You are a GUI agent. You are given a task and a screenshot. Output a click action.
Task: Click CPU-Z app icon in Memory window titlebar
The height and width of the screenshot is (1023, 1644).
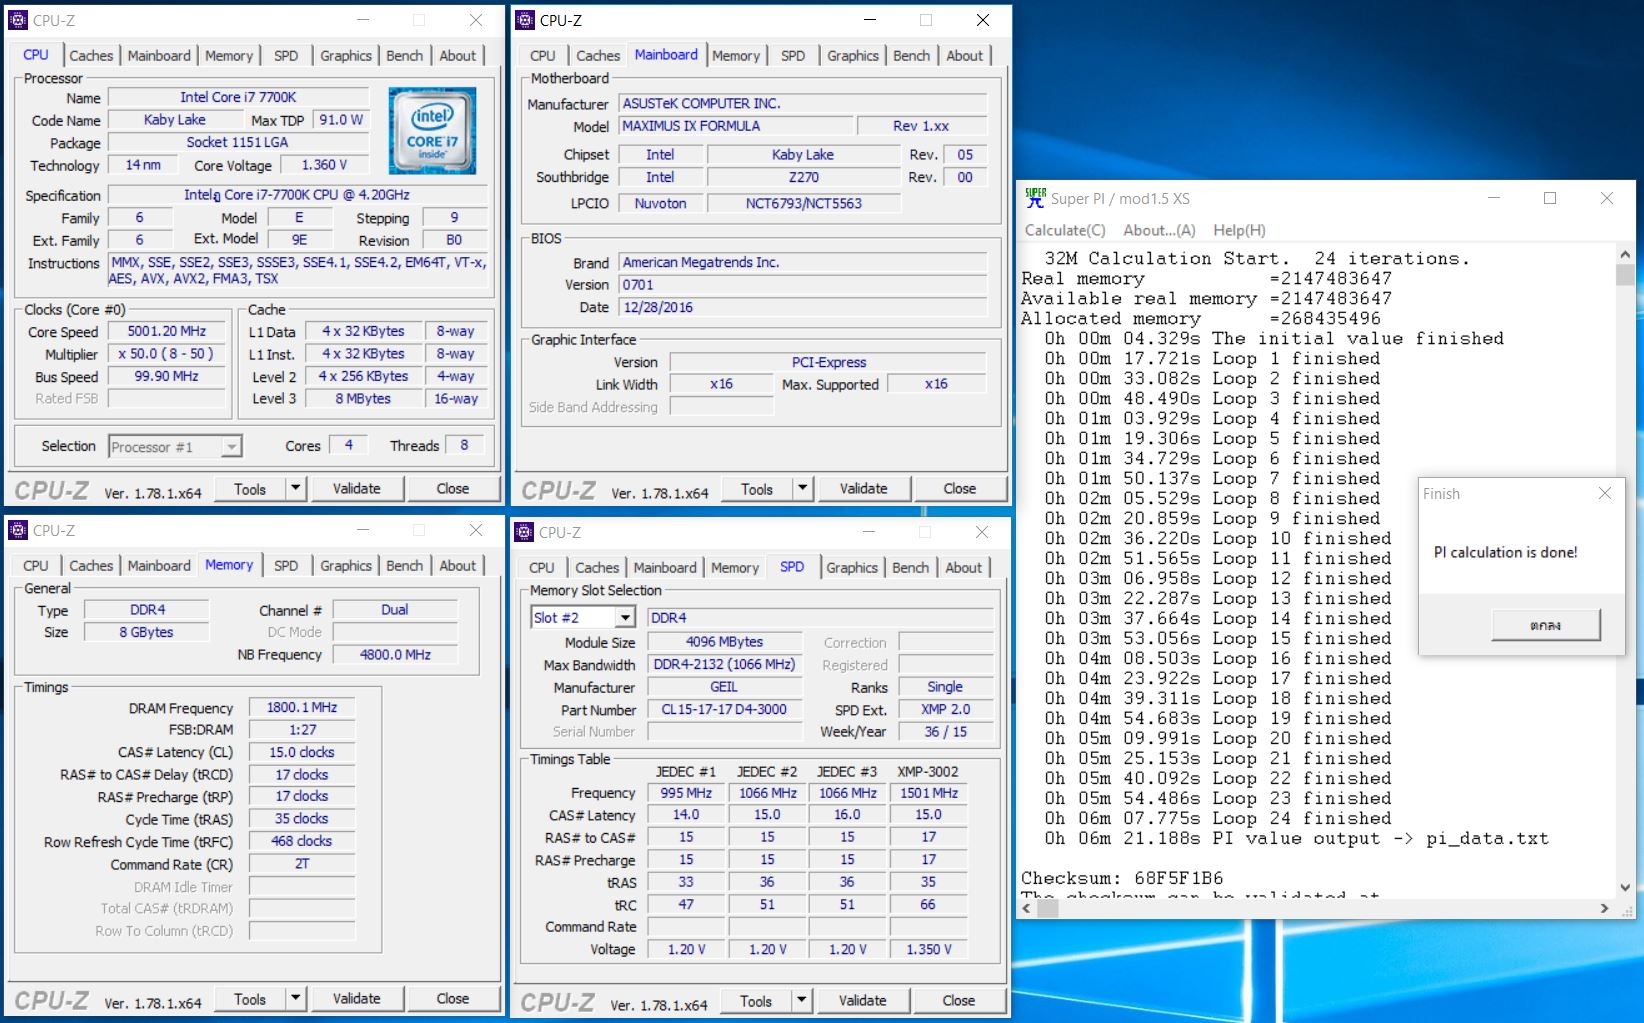point(18,530)
